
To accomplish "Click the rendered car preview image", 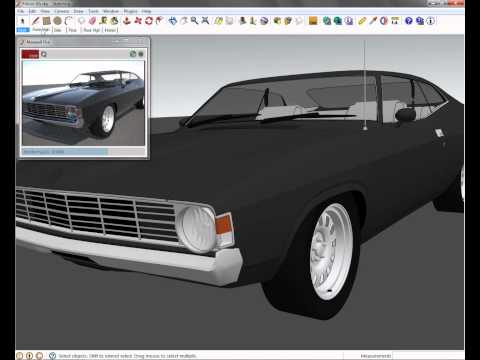I will [x=83, y=103].
